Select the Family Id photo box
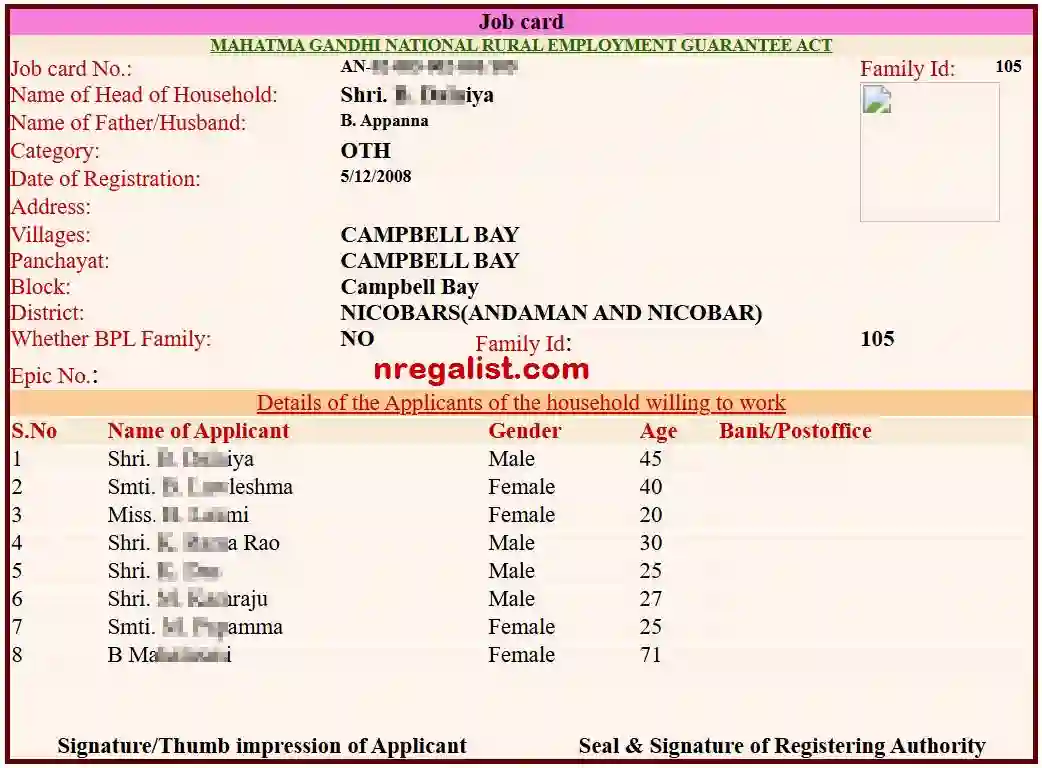Viewport: 1042px width, 768px height. [929, 151]
